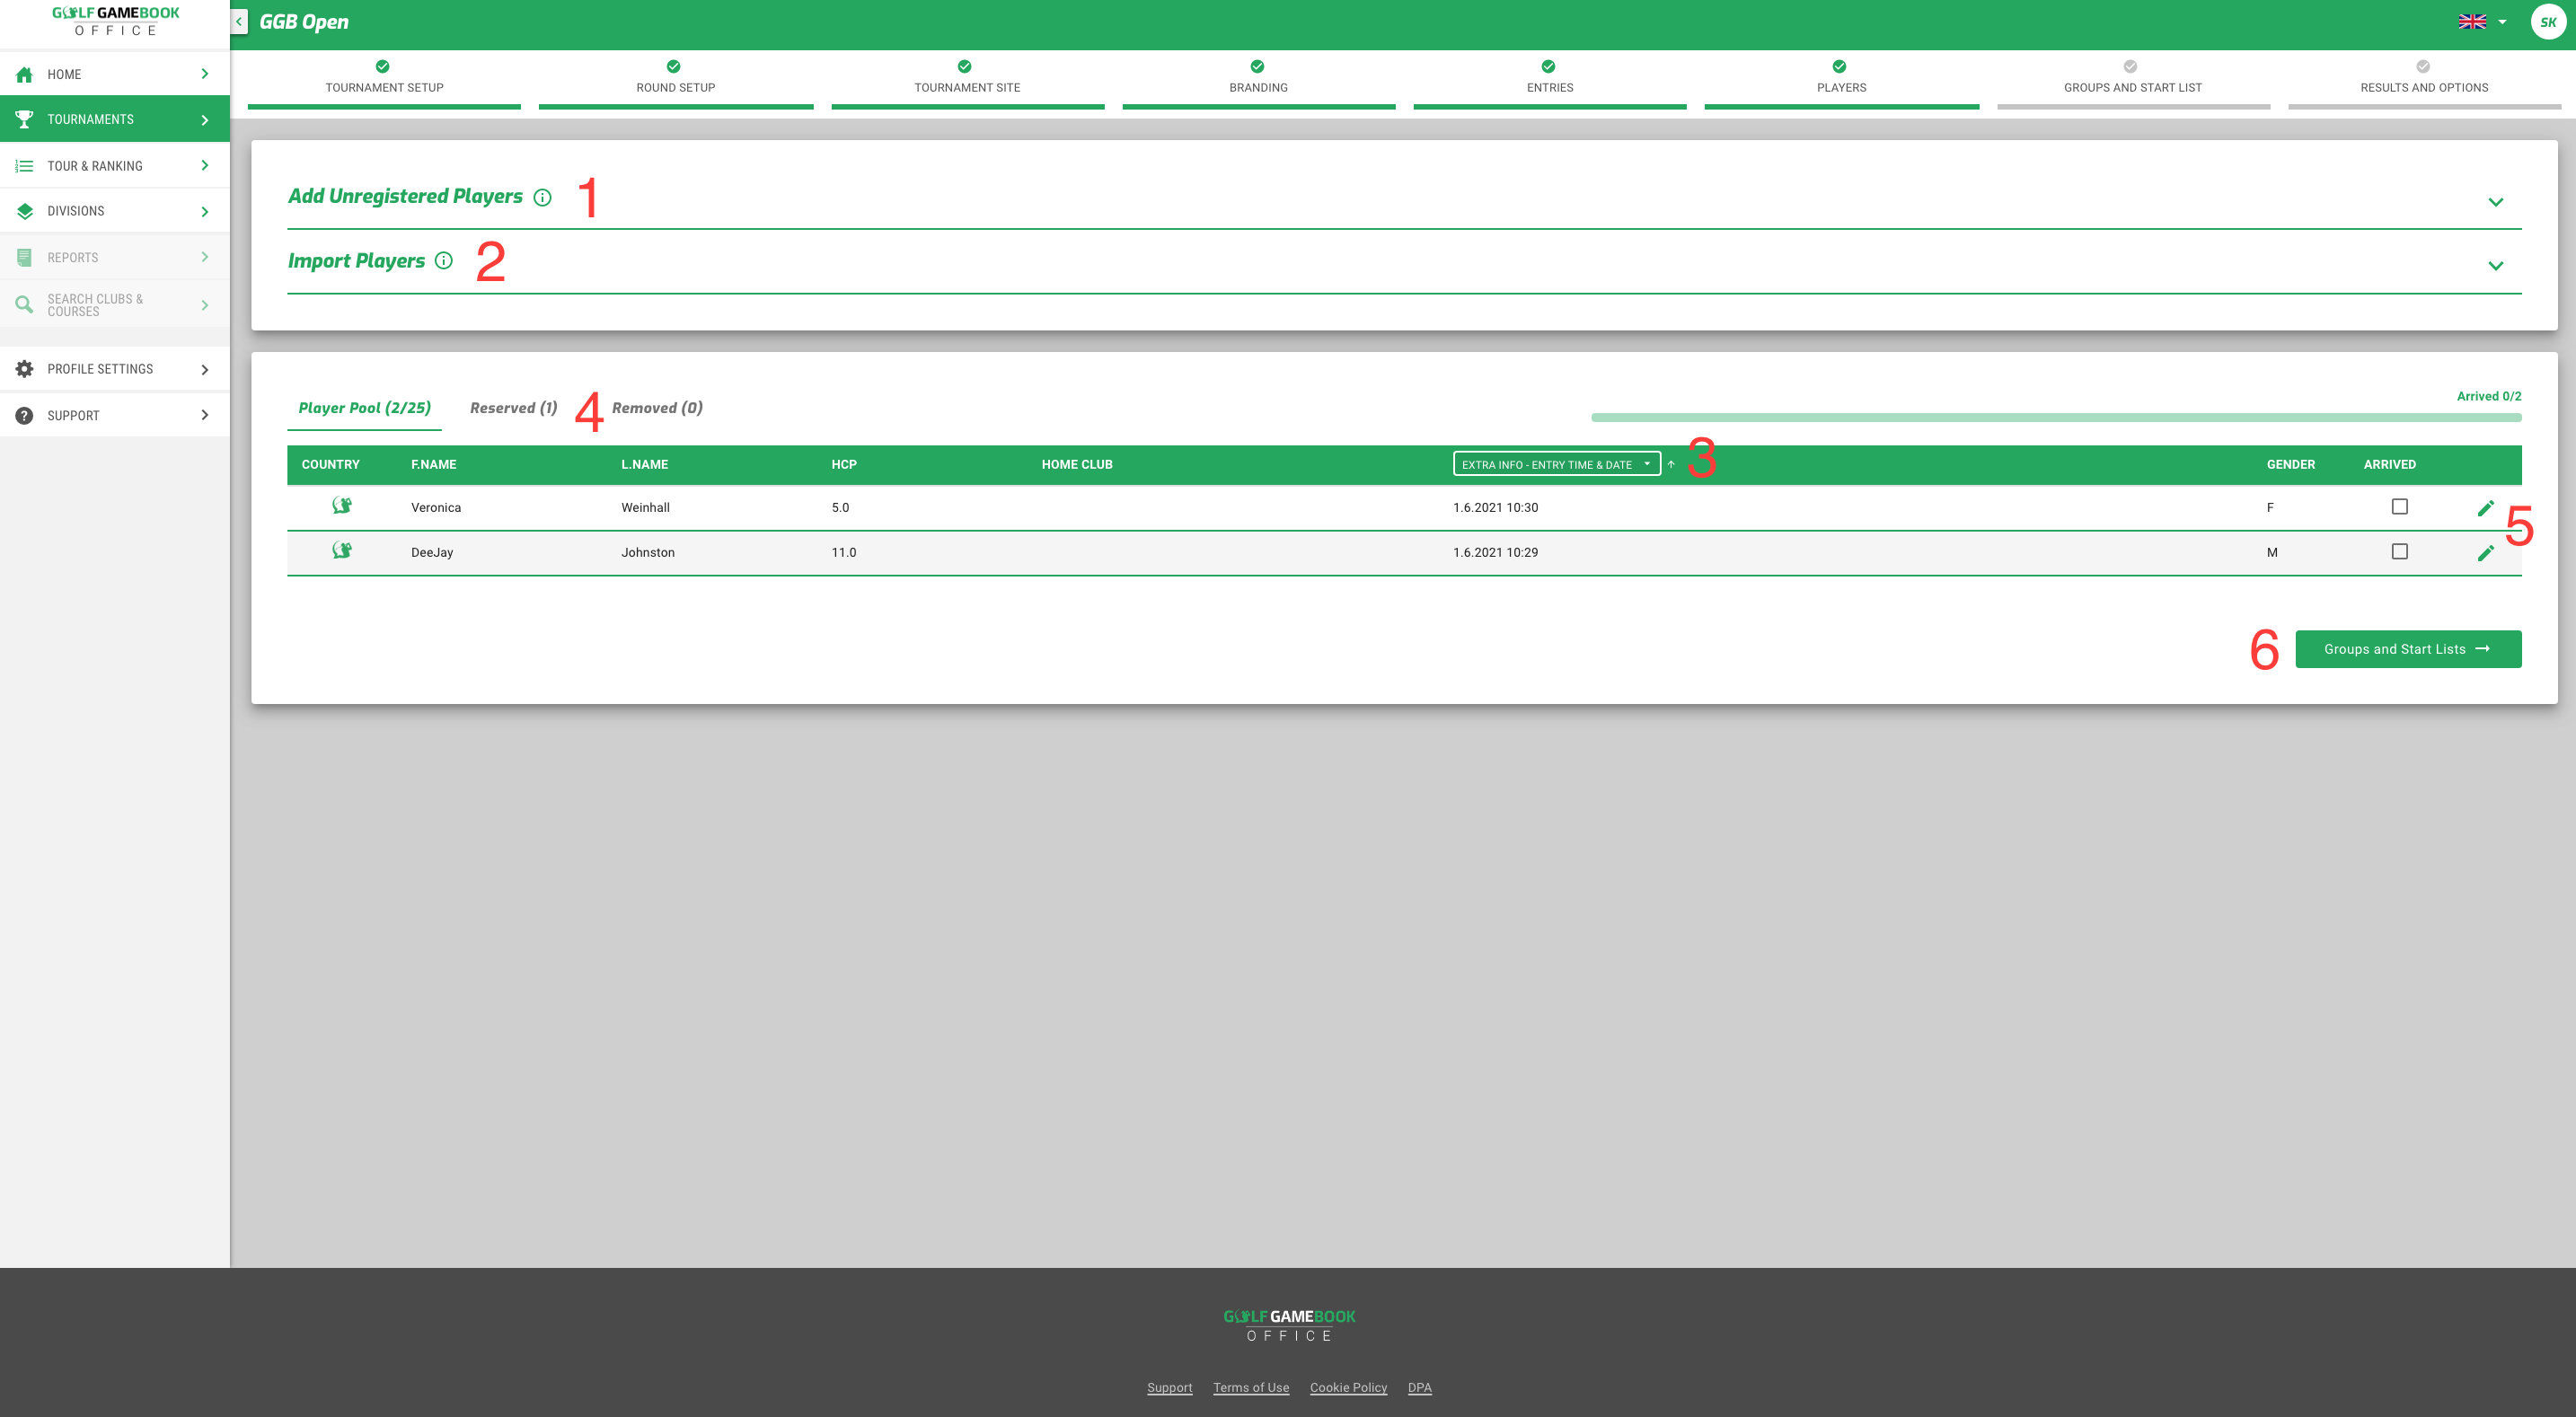Viewport: 2576px width, 1417px height.
Task: Toggle the sort direction arrow in the header
Action: click(1671, 463)
